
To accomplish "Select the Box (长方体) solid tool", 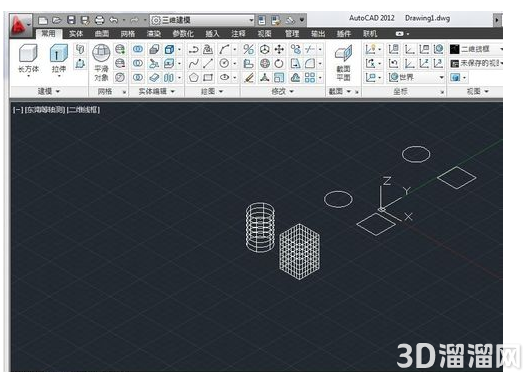I will tap(28, 58).
